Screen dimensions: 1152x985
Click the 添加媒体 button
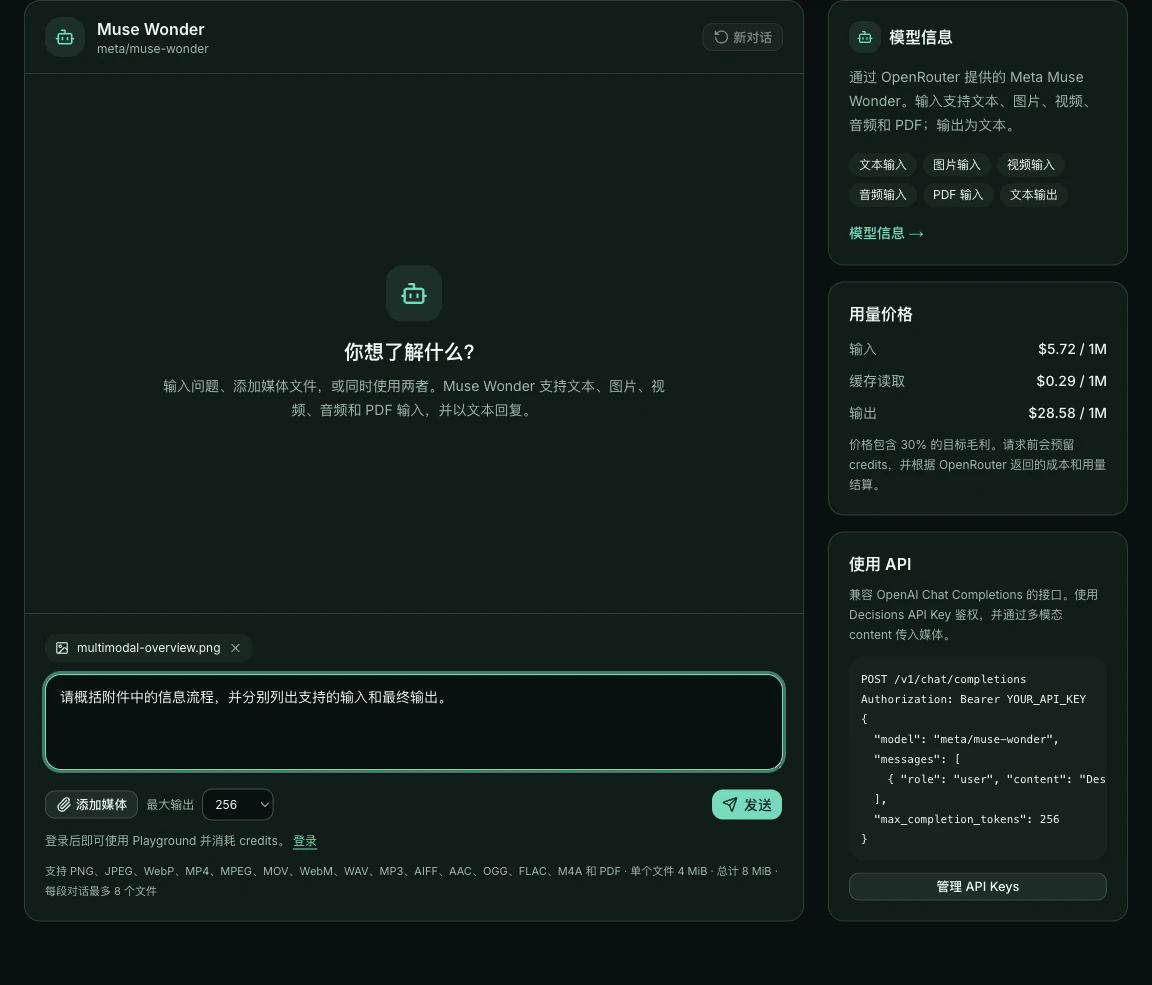pyautogui.click(x=91, y=804)
